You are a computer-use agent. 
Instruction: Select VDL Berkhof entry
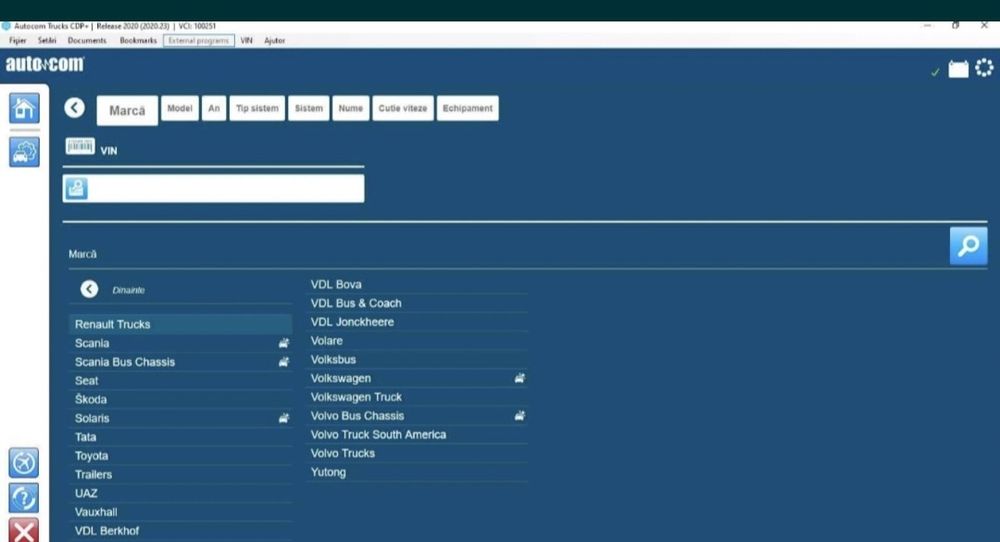[x=180, y=531]
